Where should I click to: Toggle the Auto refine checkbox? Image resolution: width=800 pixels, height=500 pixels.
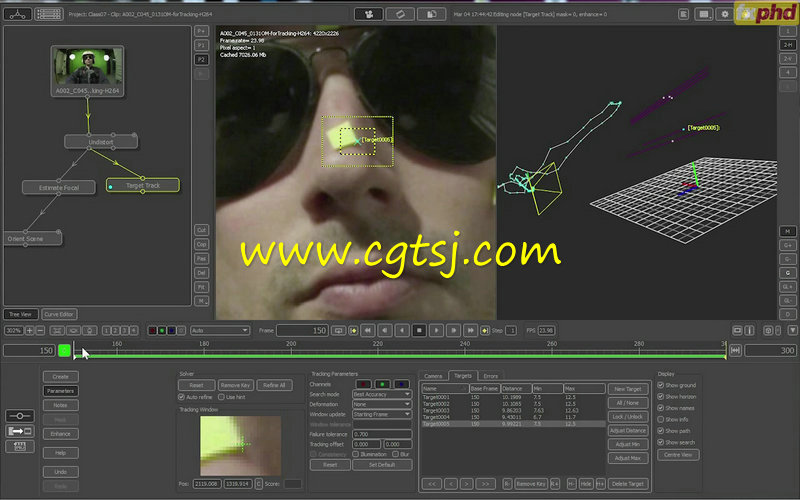coord(181,397)
